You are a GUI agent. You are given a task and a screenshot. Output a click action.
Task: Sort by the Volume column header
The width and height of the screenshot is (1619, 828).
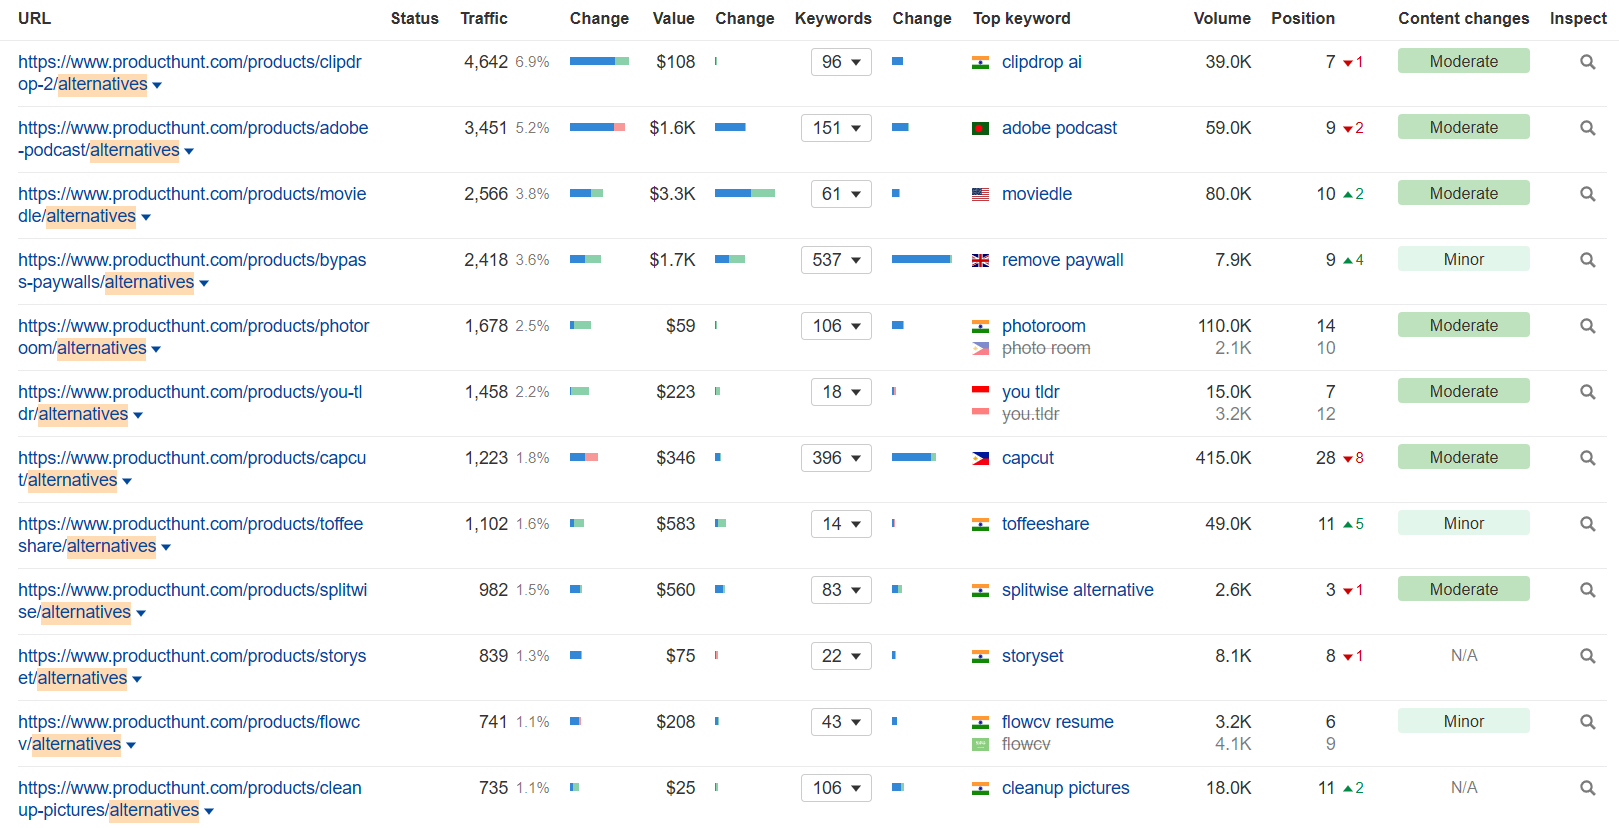coord(1222,18)
